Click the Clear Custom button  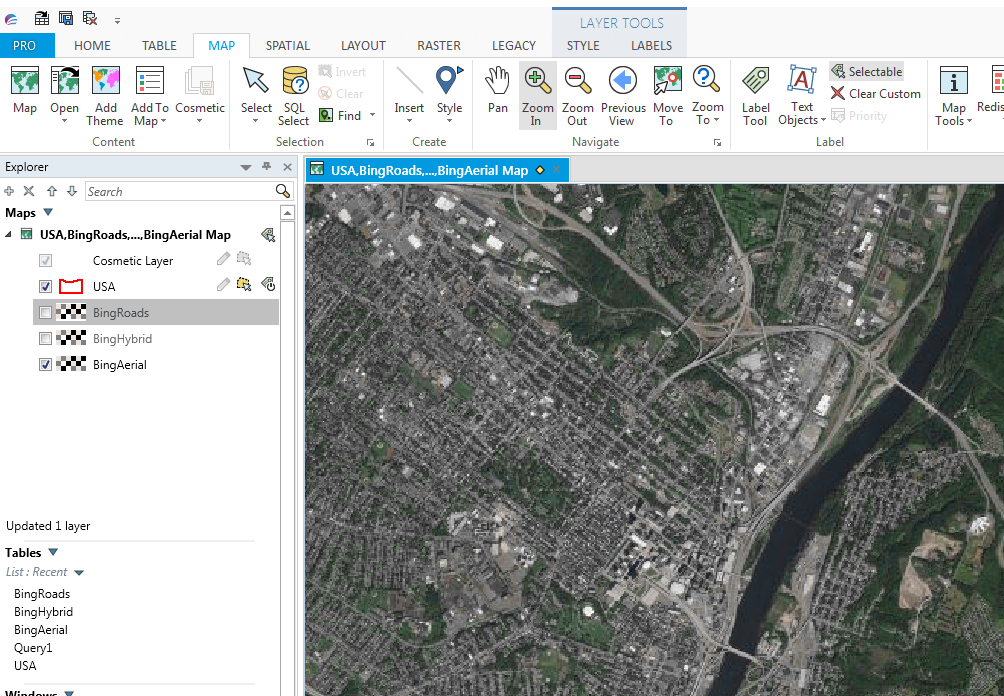click(876, 93)
